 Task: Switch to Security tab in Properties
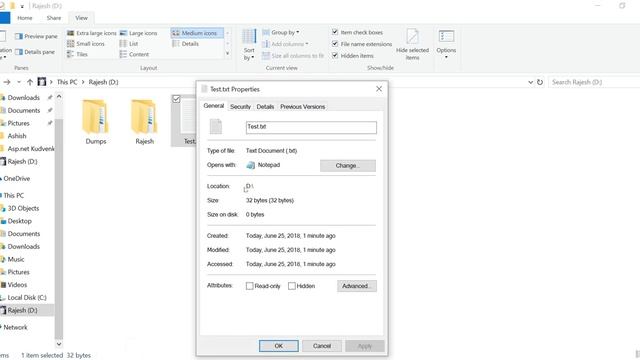(240, 107)
